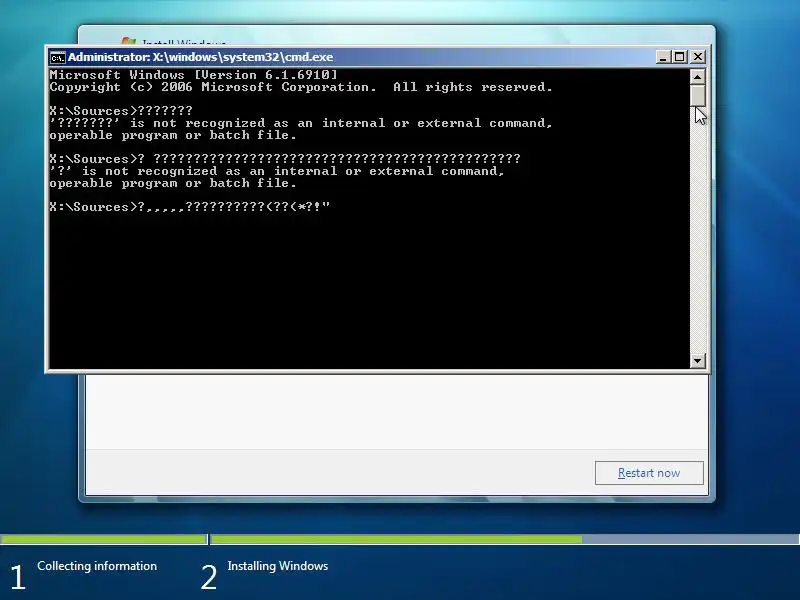Image resolution: width=800 pixels, height=600 pixels.
Task: Click the step number 2 indicator
Action: click(x=208, y=578)
